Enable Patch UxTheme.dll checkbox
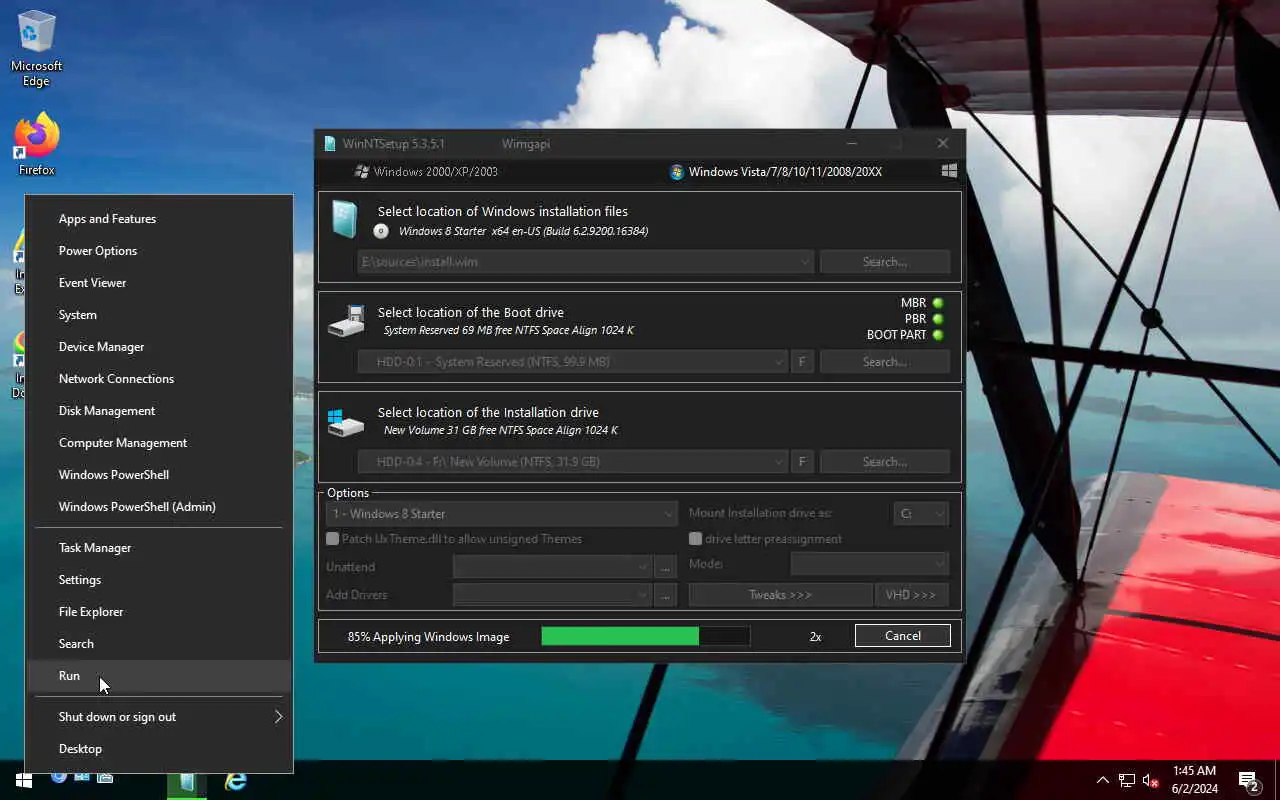The image size is (1280, 800). (333, 539)
